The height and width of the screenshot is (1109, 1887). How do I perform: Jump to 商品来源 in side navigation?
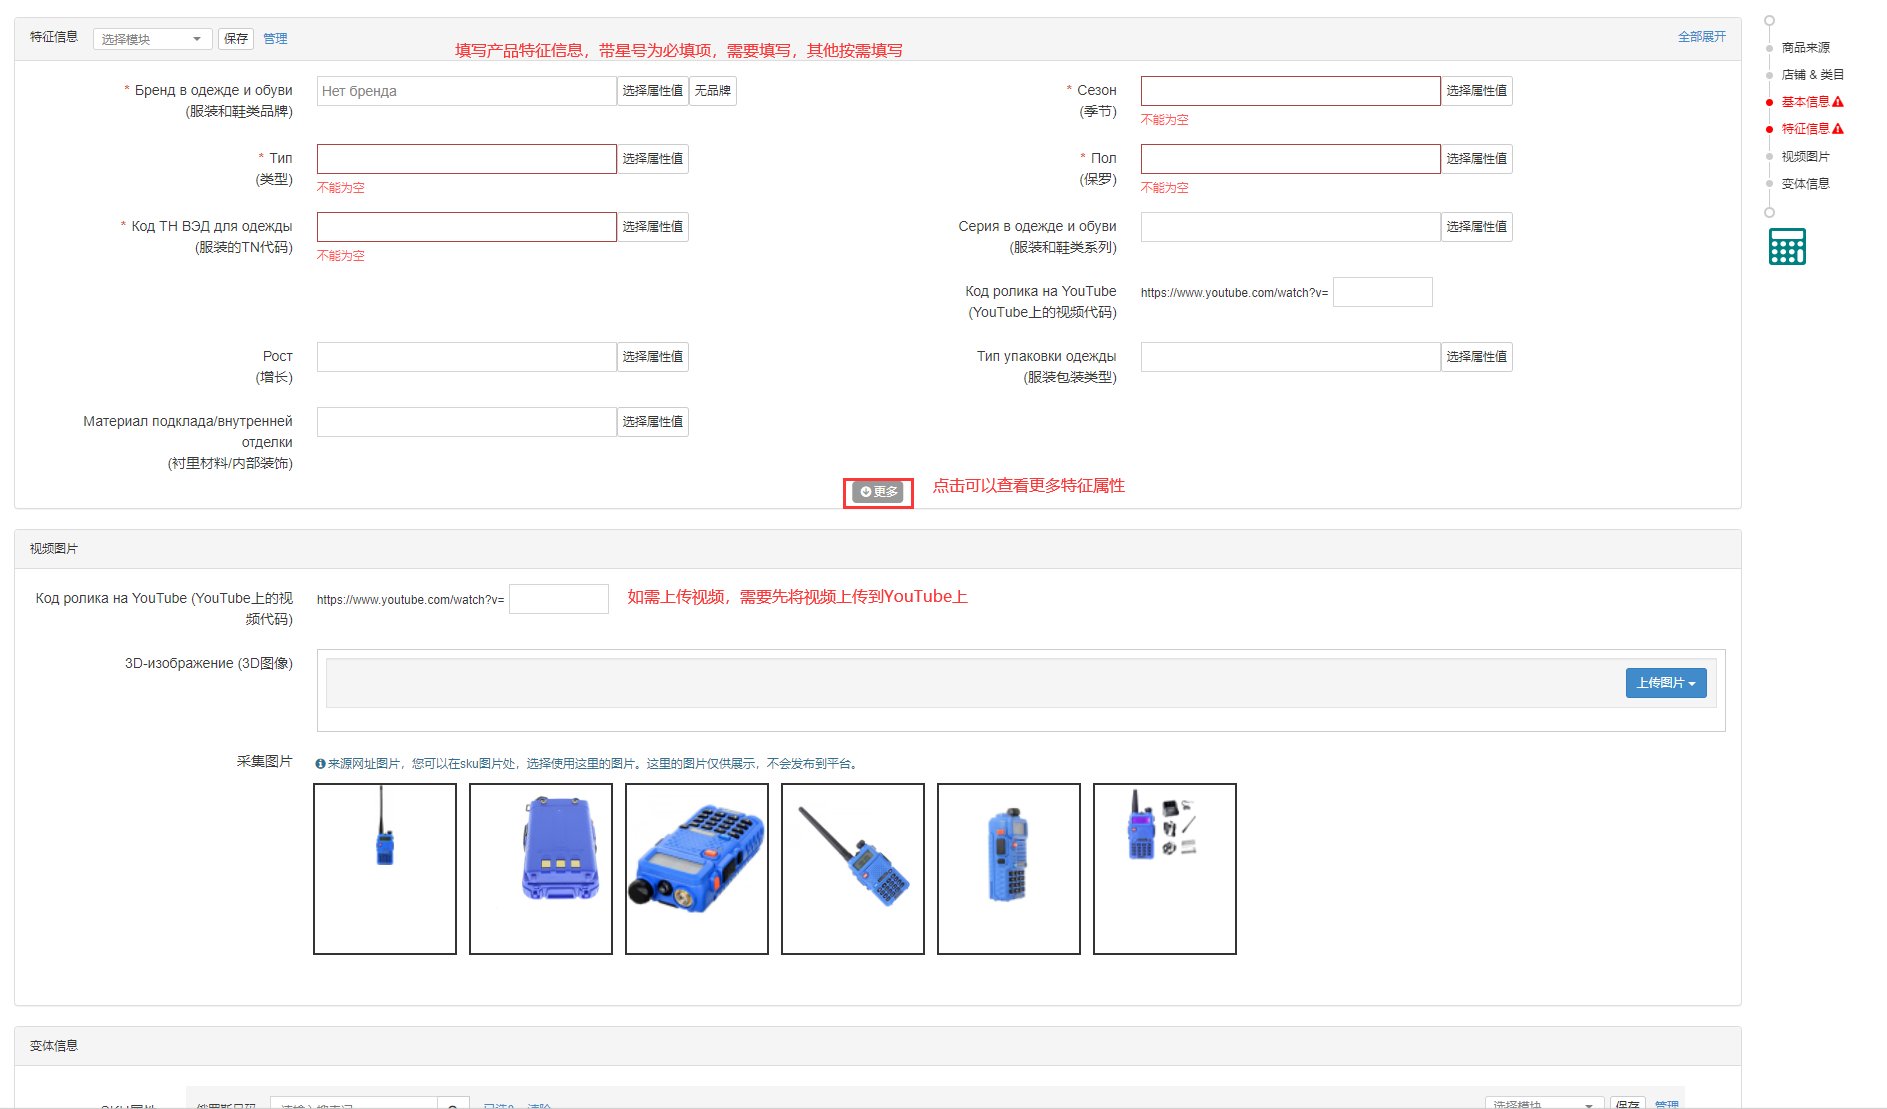1805,48
